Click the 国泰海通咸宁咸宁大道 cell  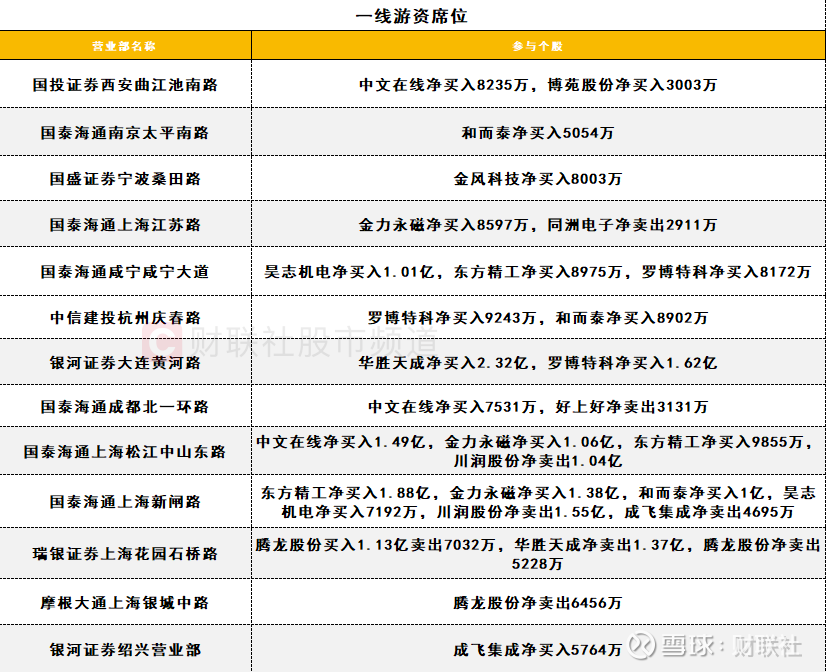125,272
